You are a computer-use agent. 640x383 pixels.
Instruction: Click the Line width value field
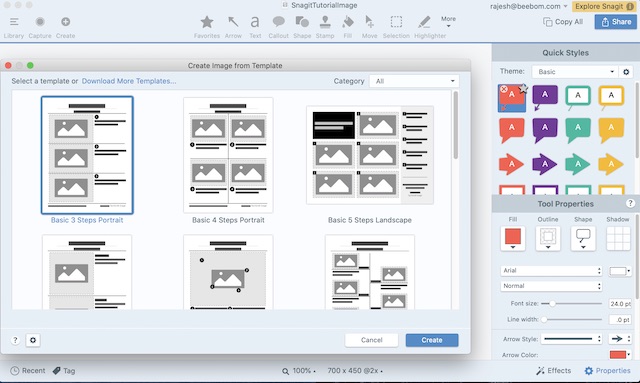(x=620, y=320)
